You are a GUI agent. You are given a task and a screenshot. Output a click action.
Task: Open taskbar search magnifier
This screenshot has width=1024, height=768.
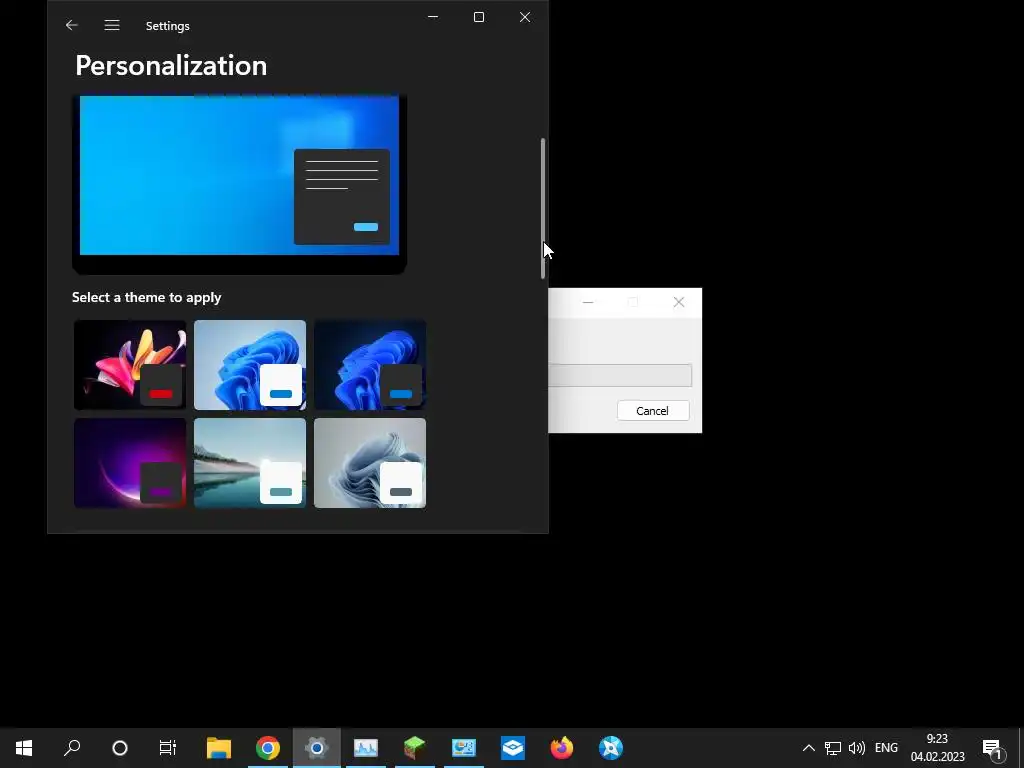pos(72,748)
